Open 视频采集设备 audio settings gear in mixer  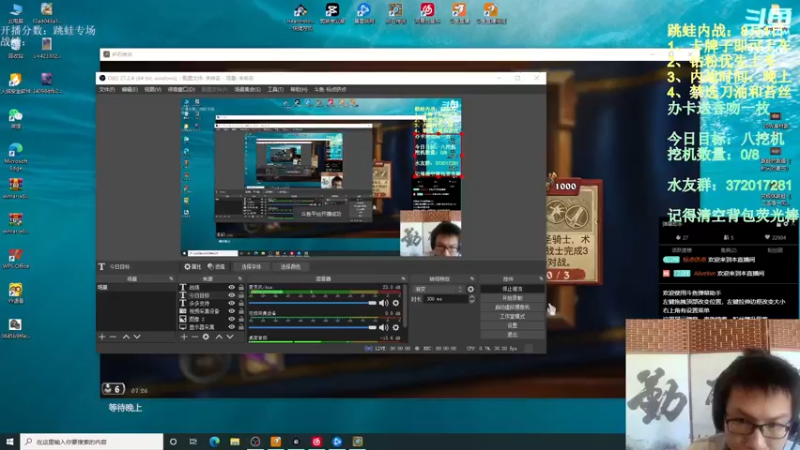click(396, 327)
